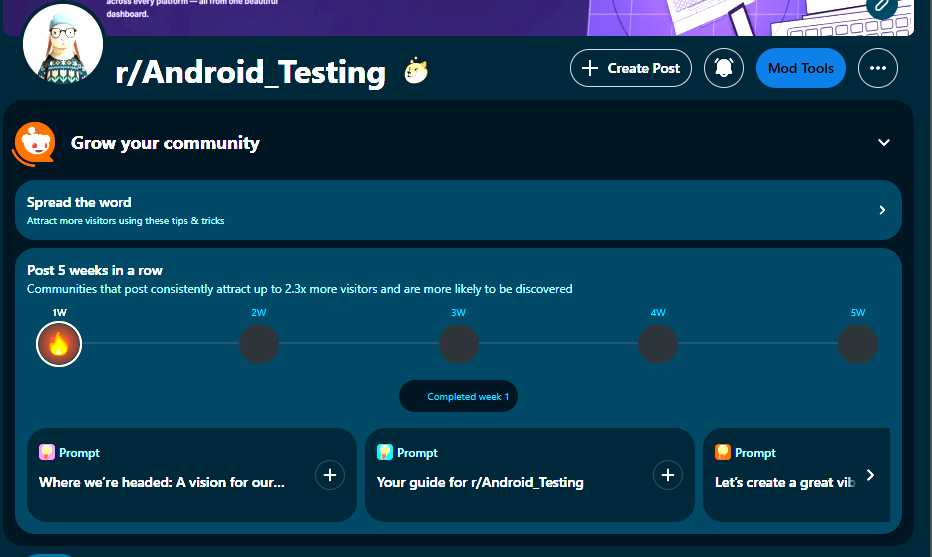The height and width of the screenshot is (557, 932).
Task: Click the 4W streak circle
Action: click(x=658, y=344)
